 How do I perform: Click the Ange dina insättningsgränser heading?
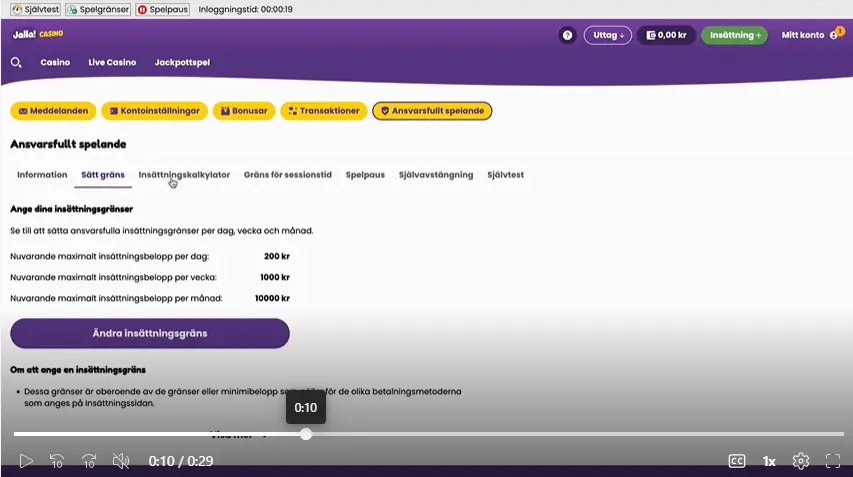coord(71,209)
